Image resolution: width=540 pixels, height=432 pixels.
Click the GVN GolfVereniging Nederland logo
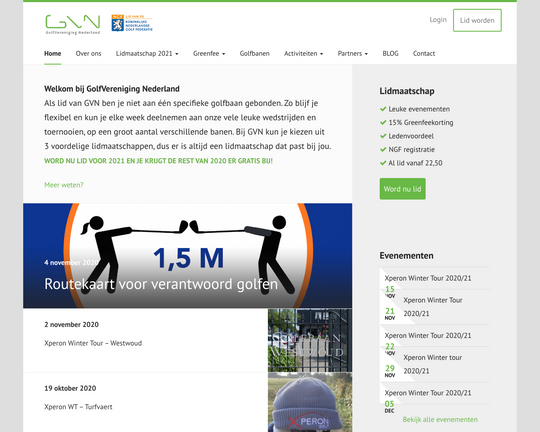[x=73, y=24]
